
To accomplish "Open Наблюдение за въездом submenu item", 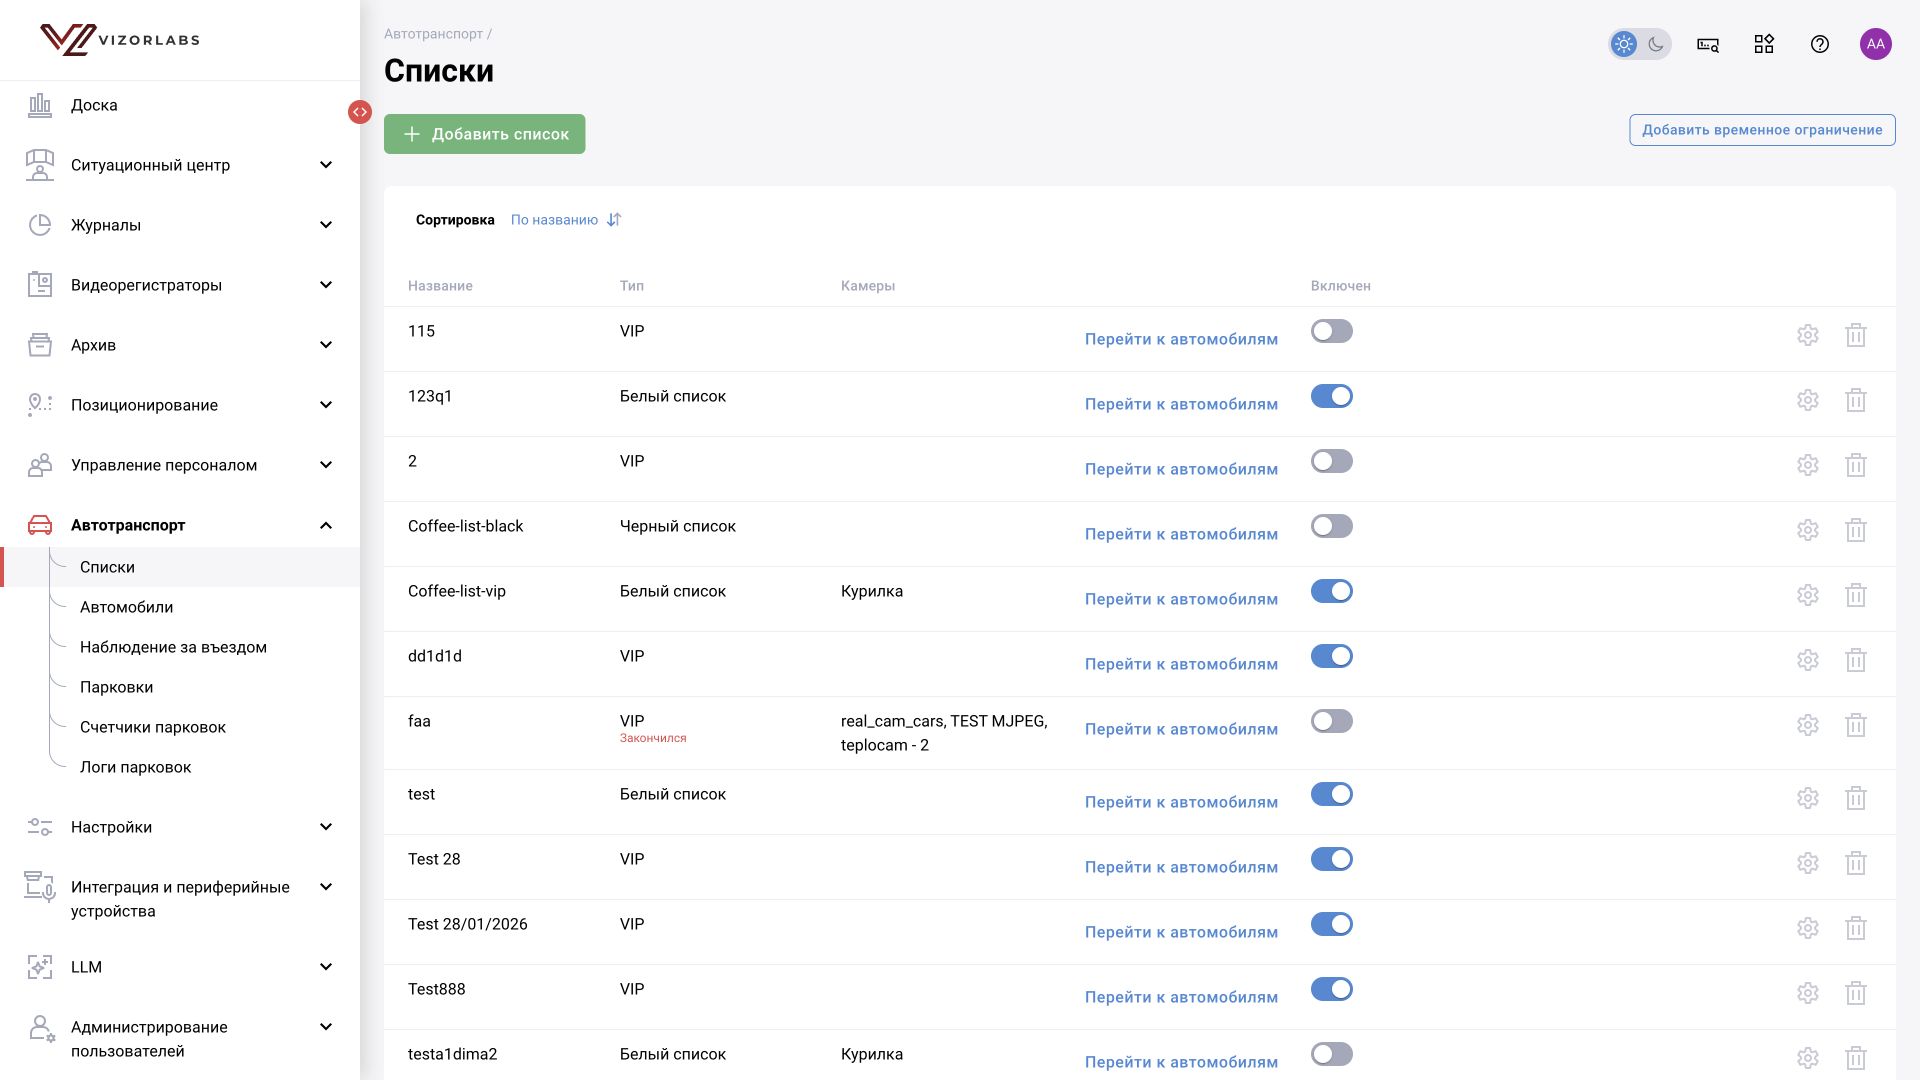I will pyautogui.click(x=173, y=647).
